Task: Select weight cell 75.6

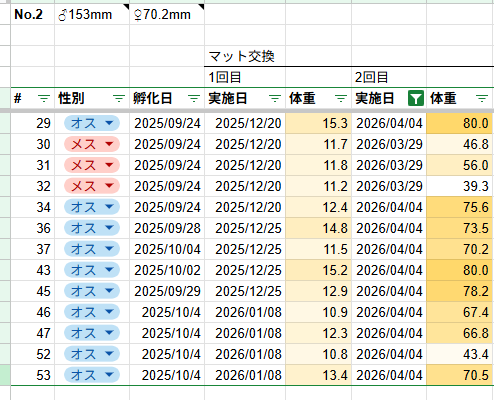Action: click(460, 207)
